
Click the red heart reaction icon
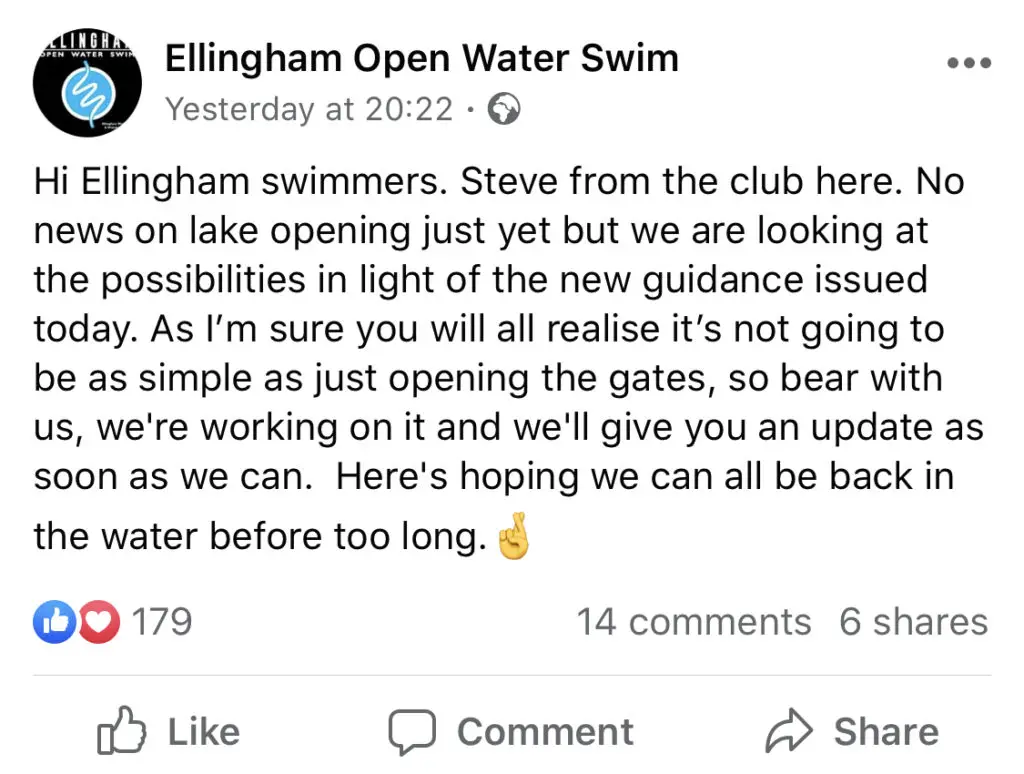[99, 621]
